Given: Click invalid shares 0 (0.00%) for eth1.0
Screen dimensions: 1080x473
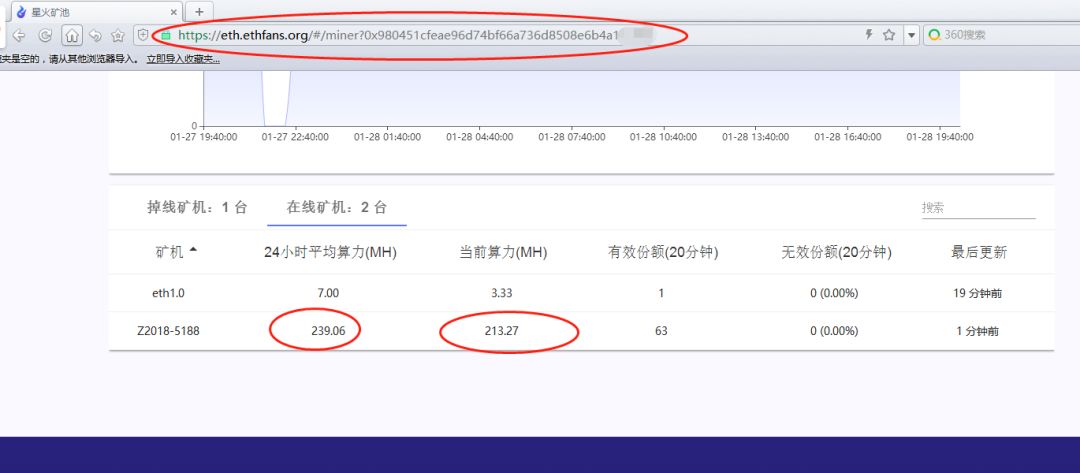Looking at the screenshot, I should (834, 293).
